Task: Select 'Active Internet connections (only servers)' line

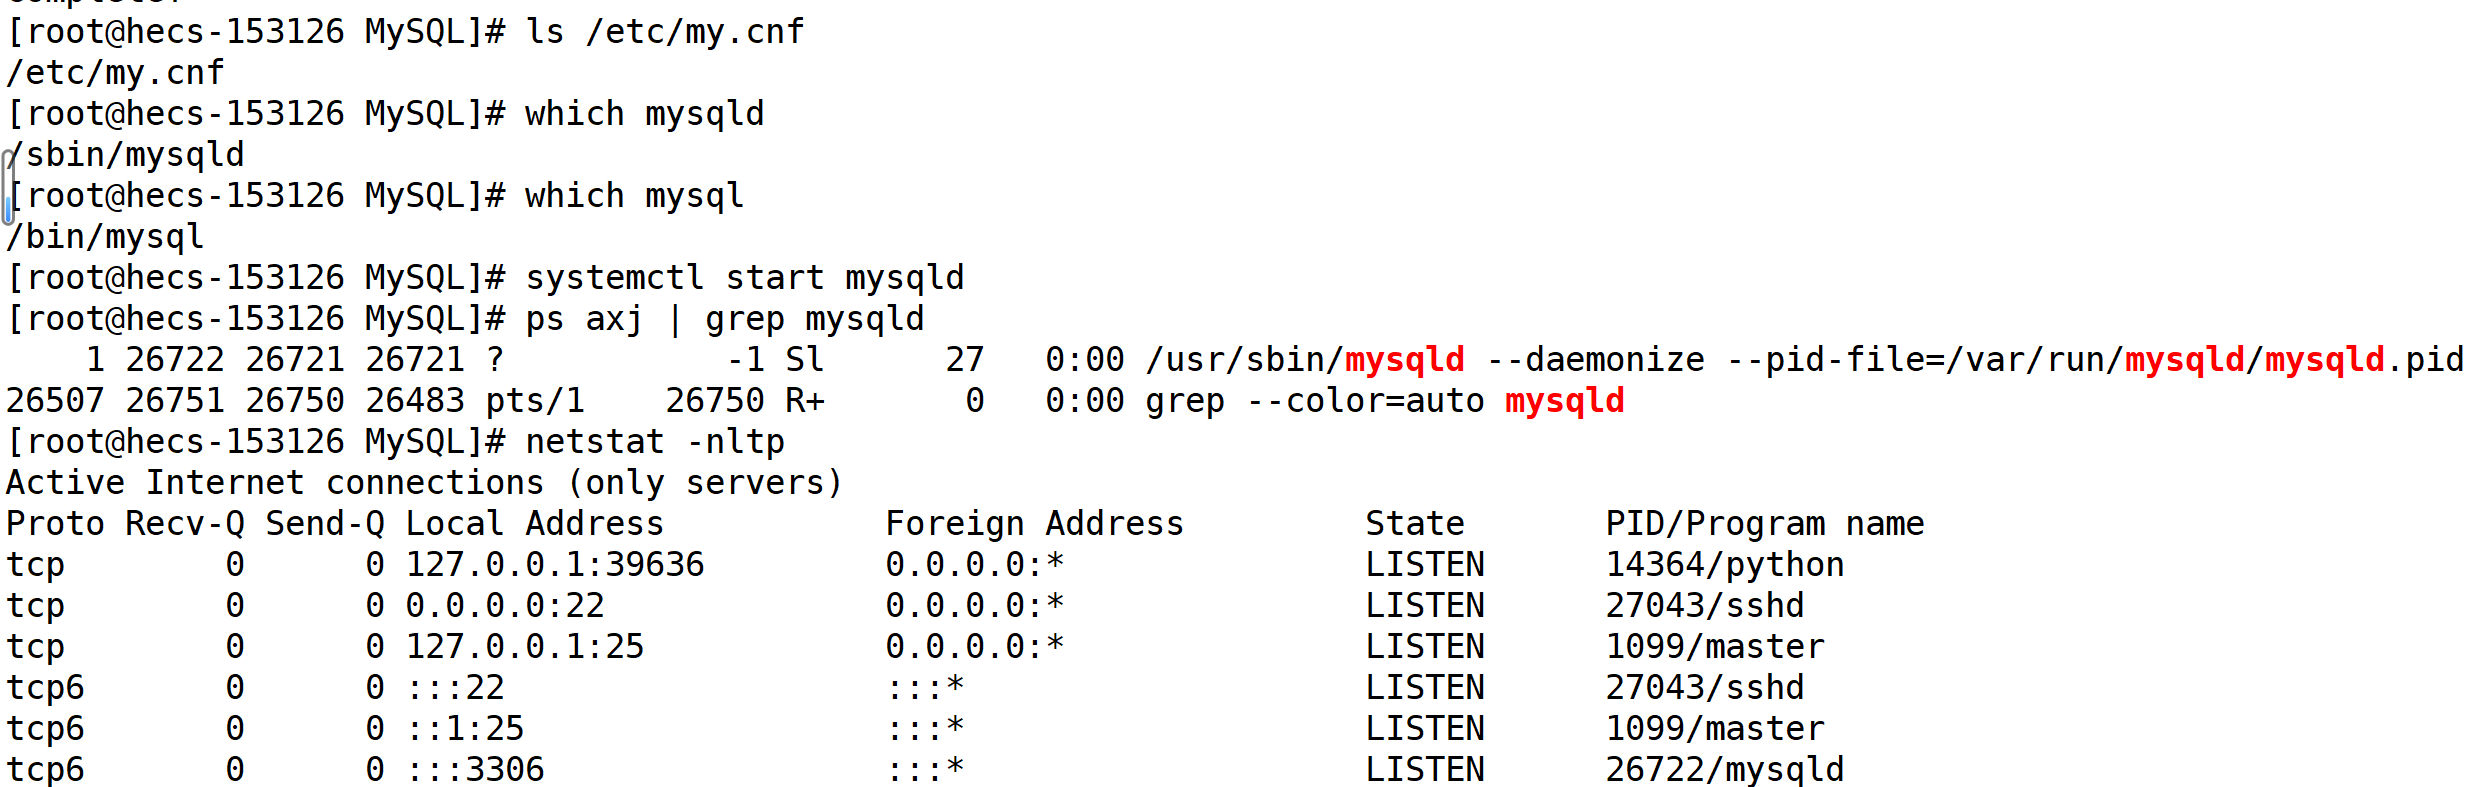Action: [425, 483]
